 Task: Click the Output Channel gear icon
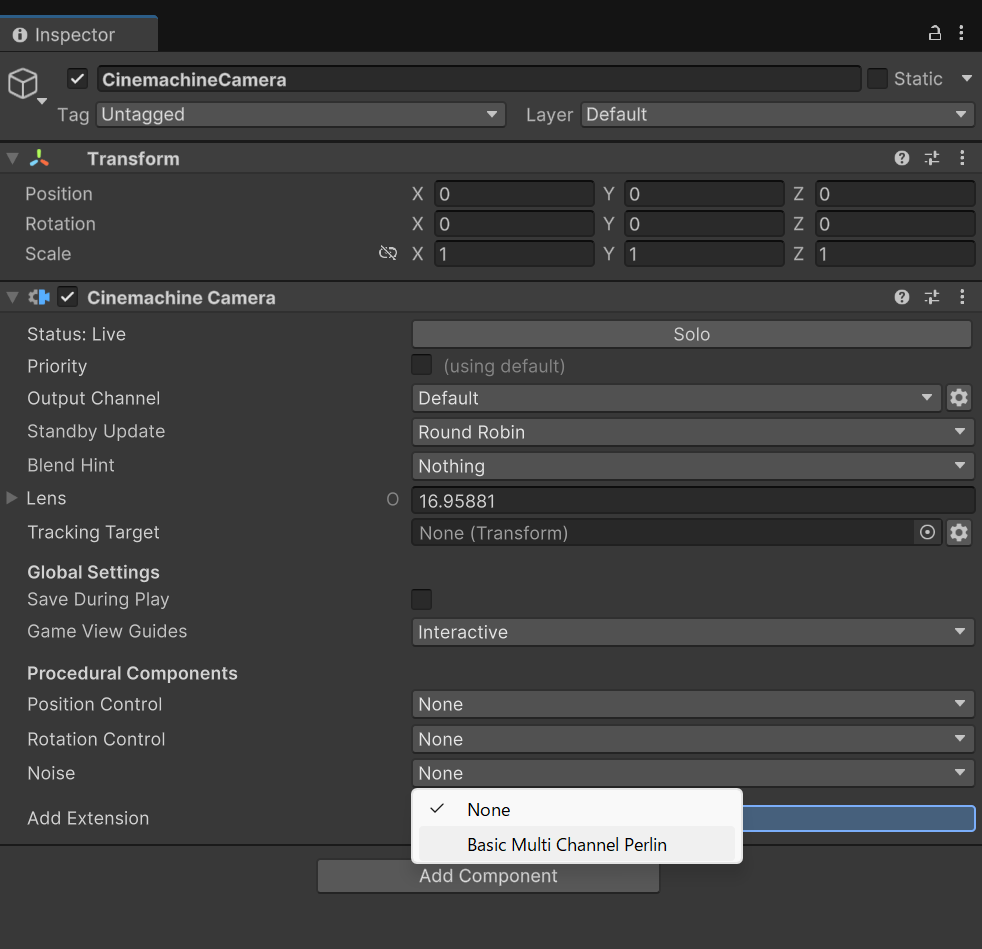pyautogui.click(x=959, y=398)
